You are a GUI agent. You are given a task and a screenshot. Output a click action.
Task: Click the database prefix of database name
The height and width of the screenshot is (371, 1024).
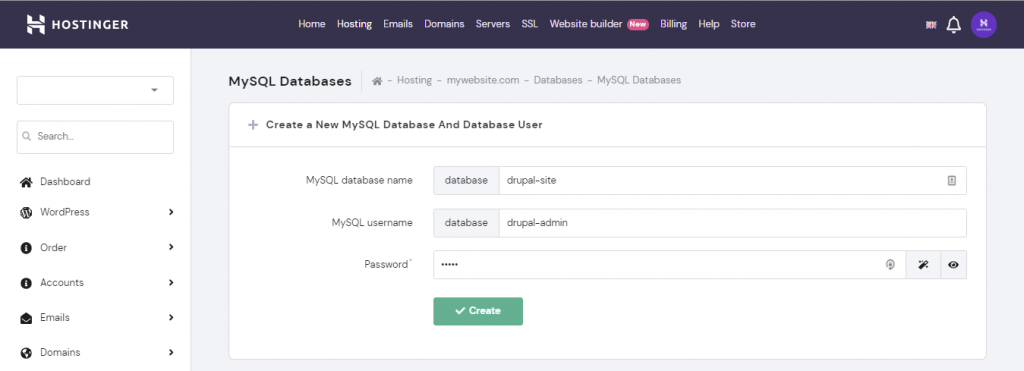coord(466,181)
